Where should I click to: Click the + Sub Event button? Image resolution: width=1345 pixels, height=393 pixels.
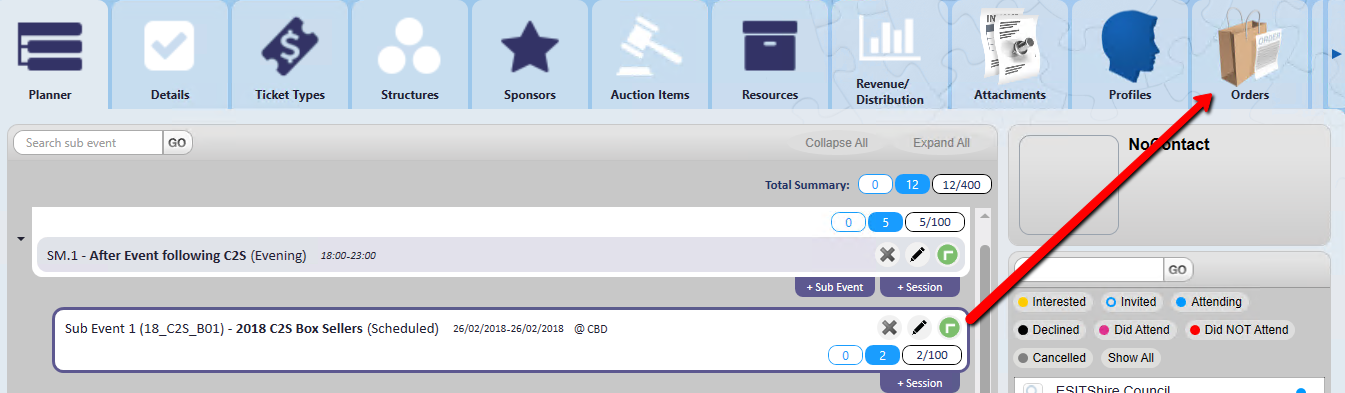point(836,287)
